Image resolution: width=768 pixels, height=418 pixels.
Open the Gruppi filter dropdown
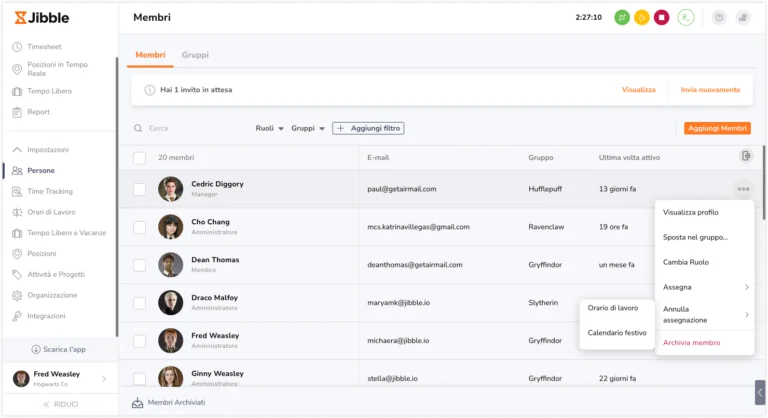click(x=308, y=128)
